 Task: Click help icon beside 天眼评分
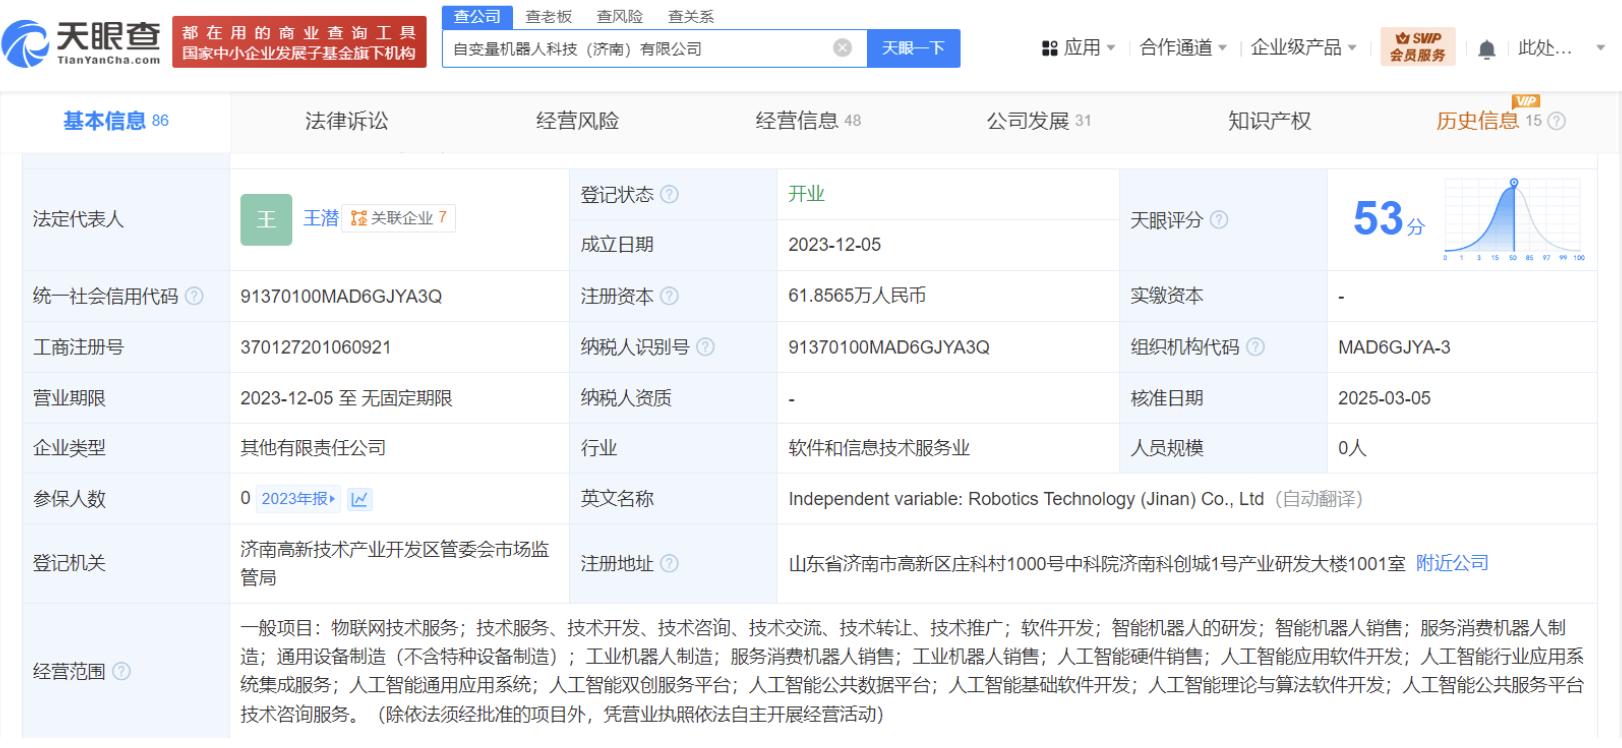point(1219,220)
